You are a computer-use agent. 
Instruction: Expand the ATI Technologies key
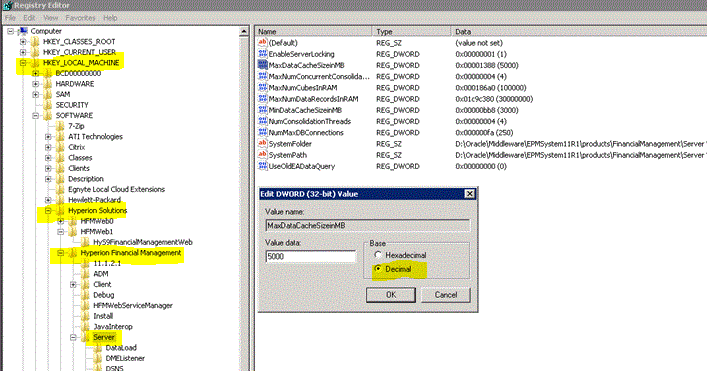(x=48, y=137)
